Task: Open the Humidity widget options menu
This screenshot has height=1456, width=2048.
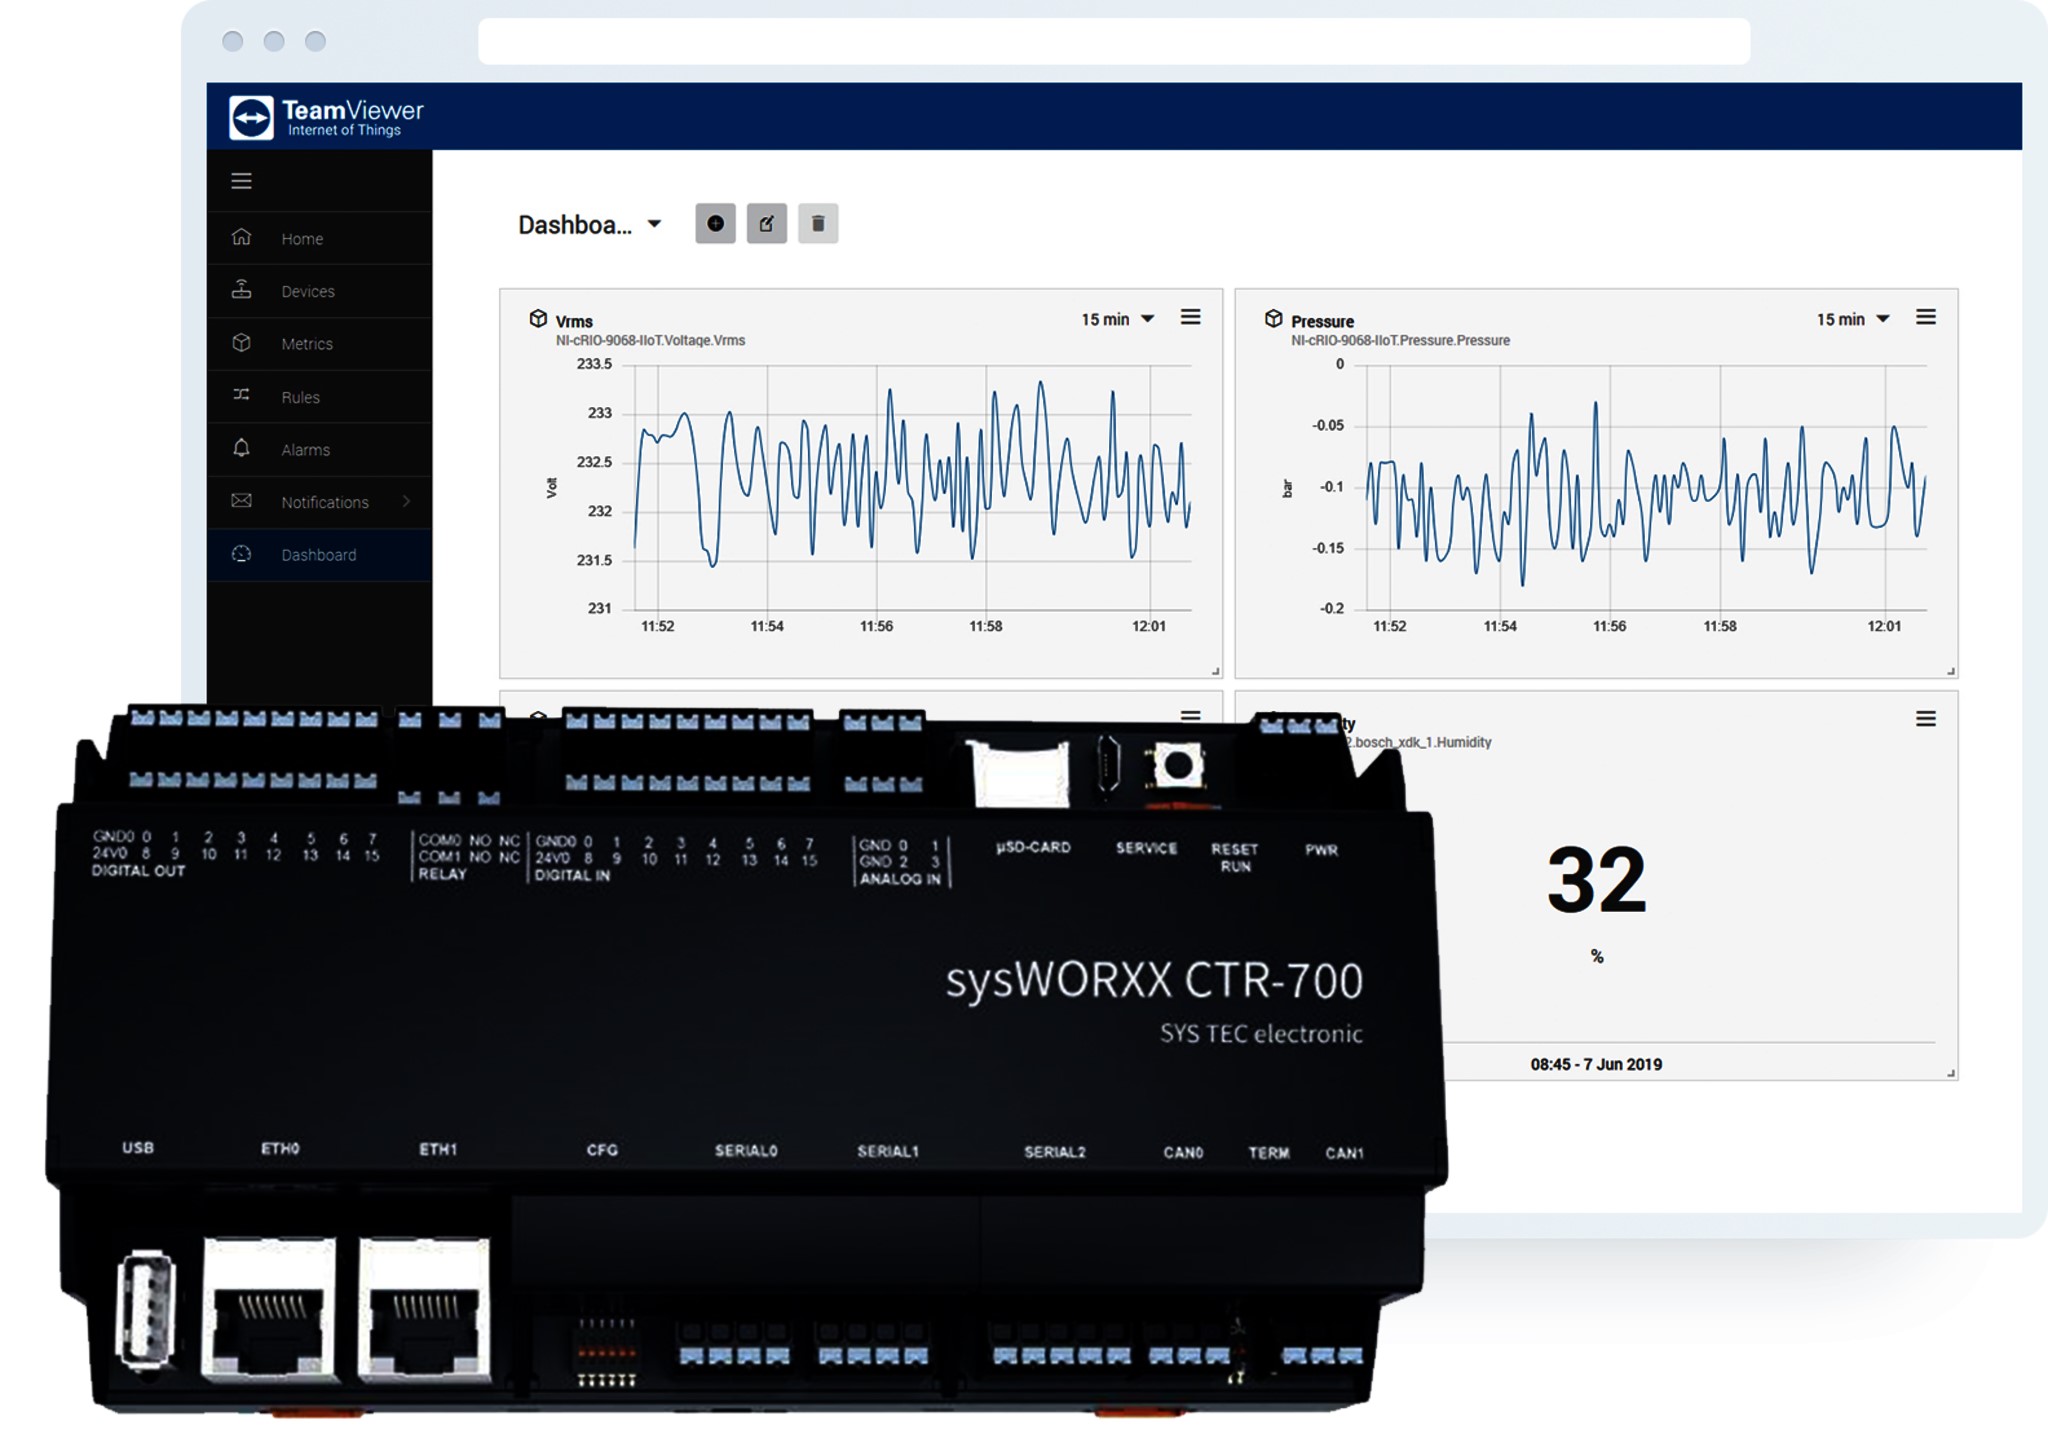Action: (x=1926, y=719)
